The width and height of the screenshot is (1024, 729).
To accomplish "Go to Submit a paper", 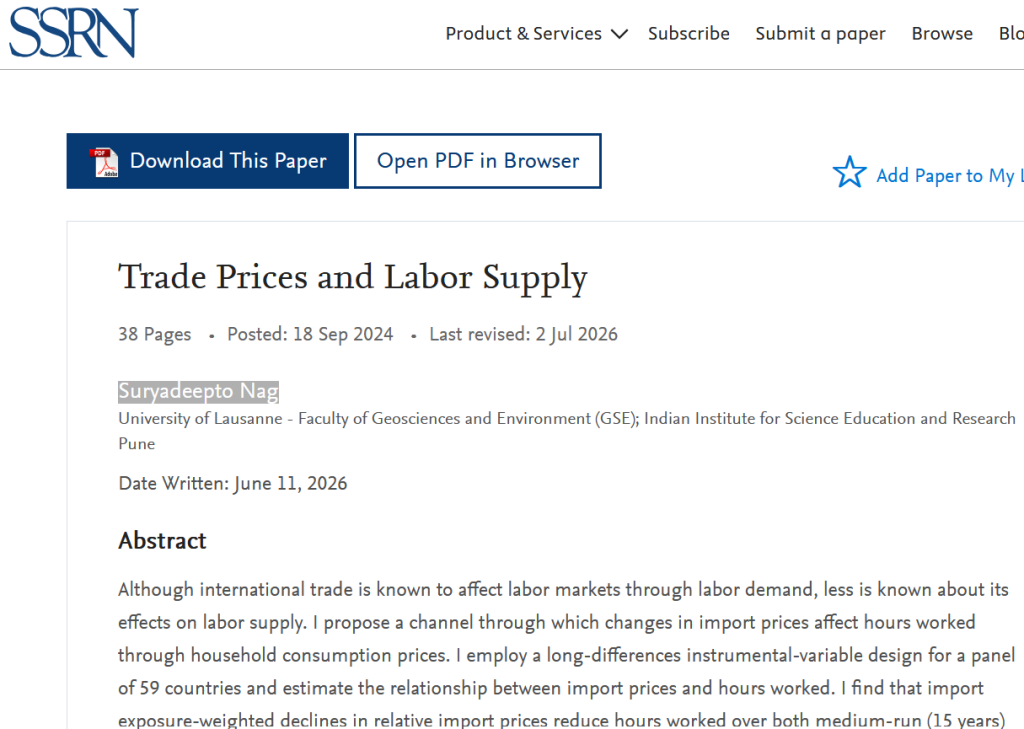I will click(820, 33).
